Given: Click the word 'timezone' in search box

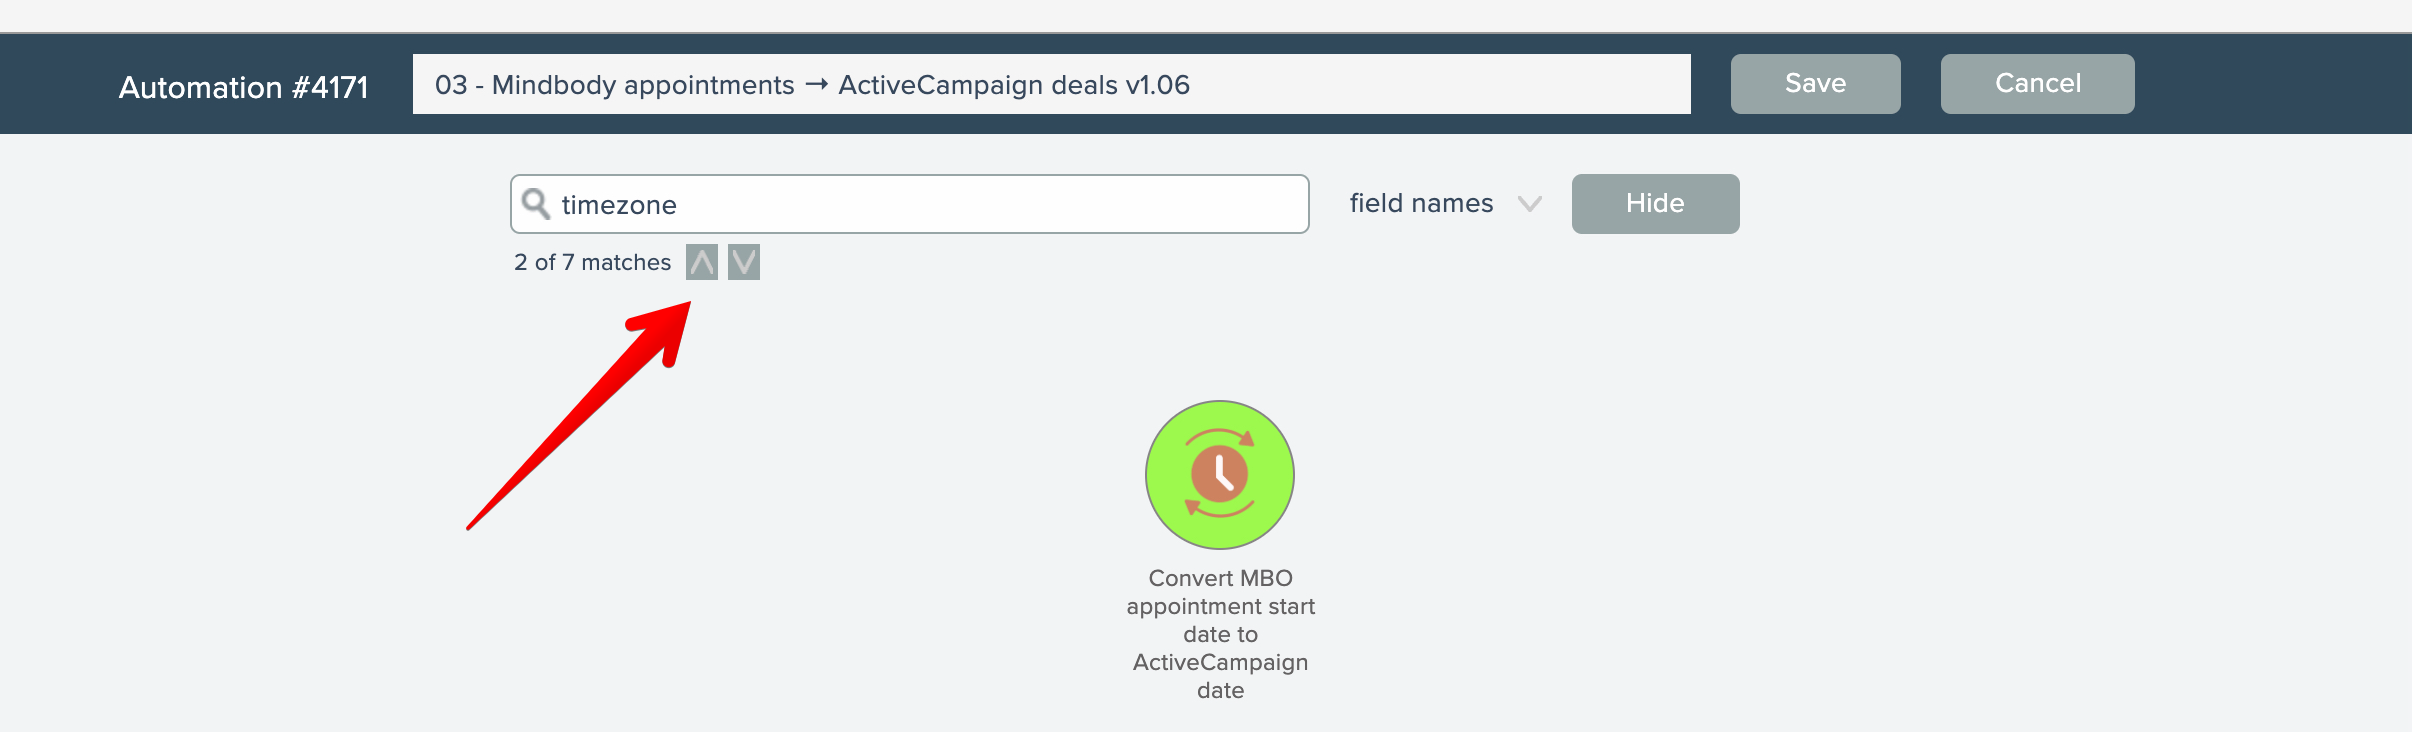Looking at the screenshot, I should tap(619, 205).
